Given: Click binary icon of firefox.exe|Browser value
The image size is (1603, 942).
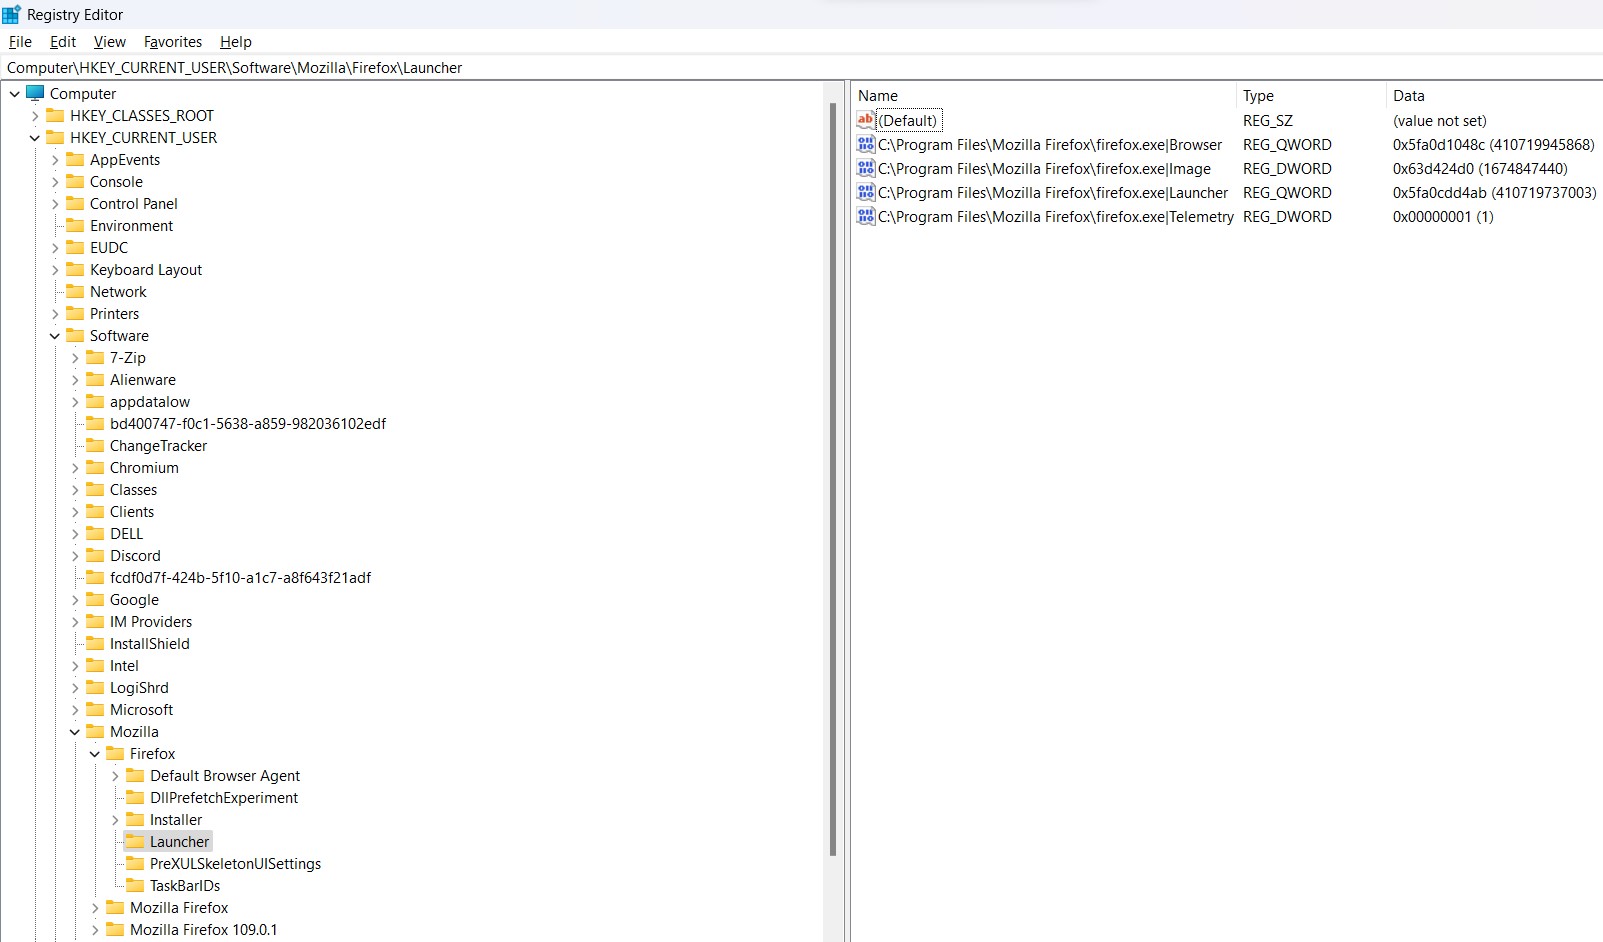Looking at the screenshot, I should [866, 144].
